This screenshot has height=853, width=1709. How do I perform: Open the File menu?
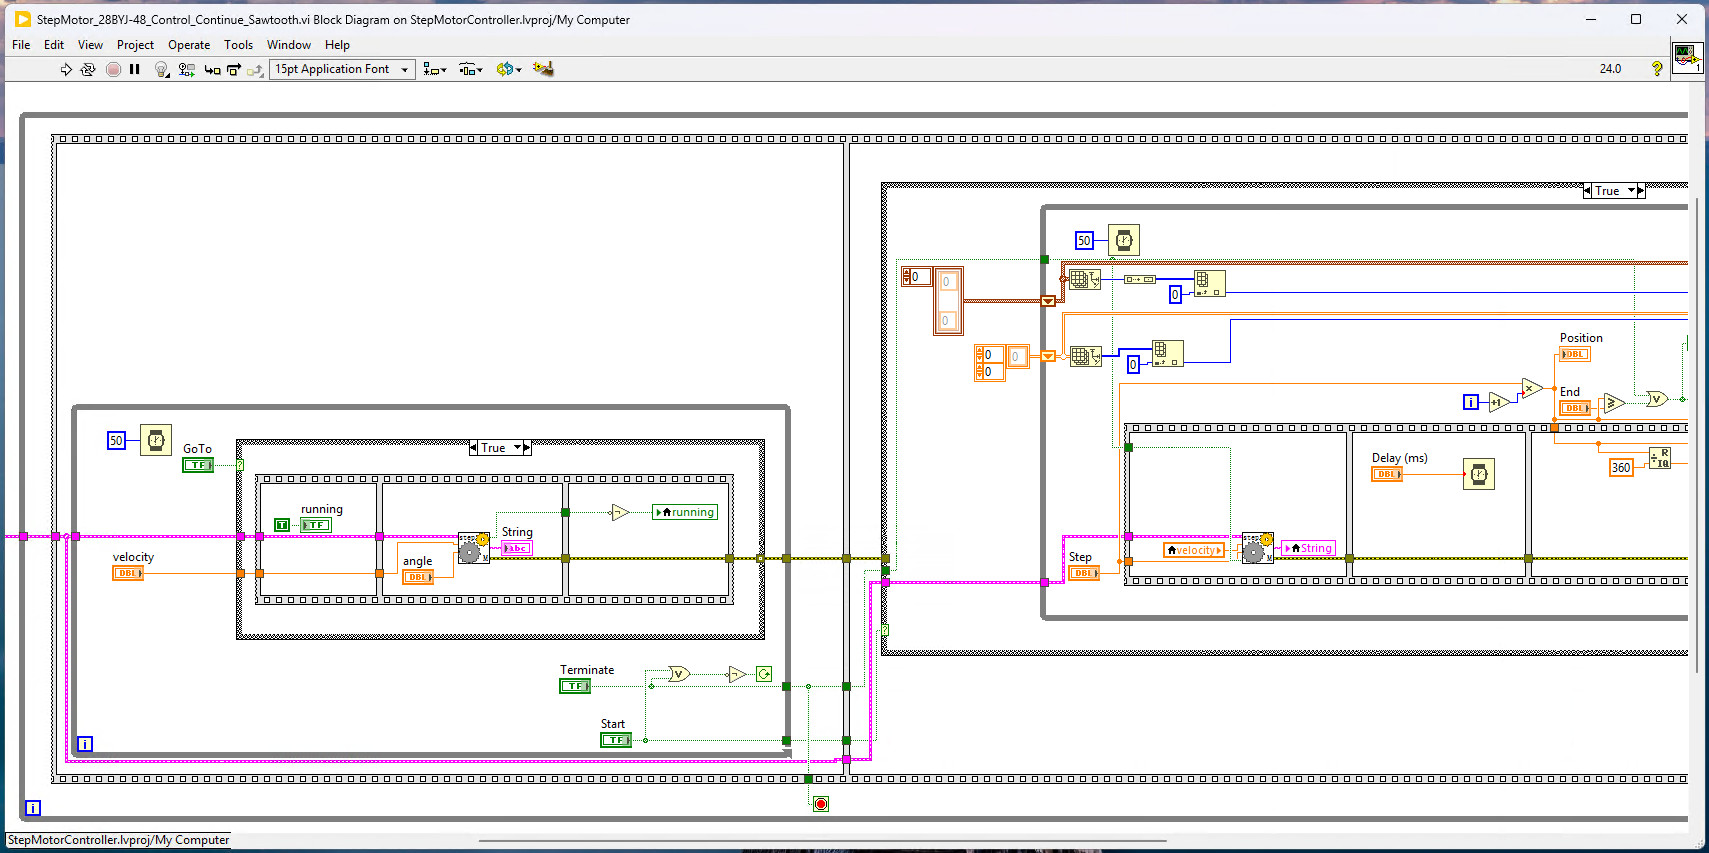(x=21, y=45)
